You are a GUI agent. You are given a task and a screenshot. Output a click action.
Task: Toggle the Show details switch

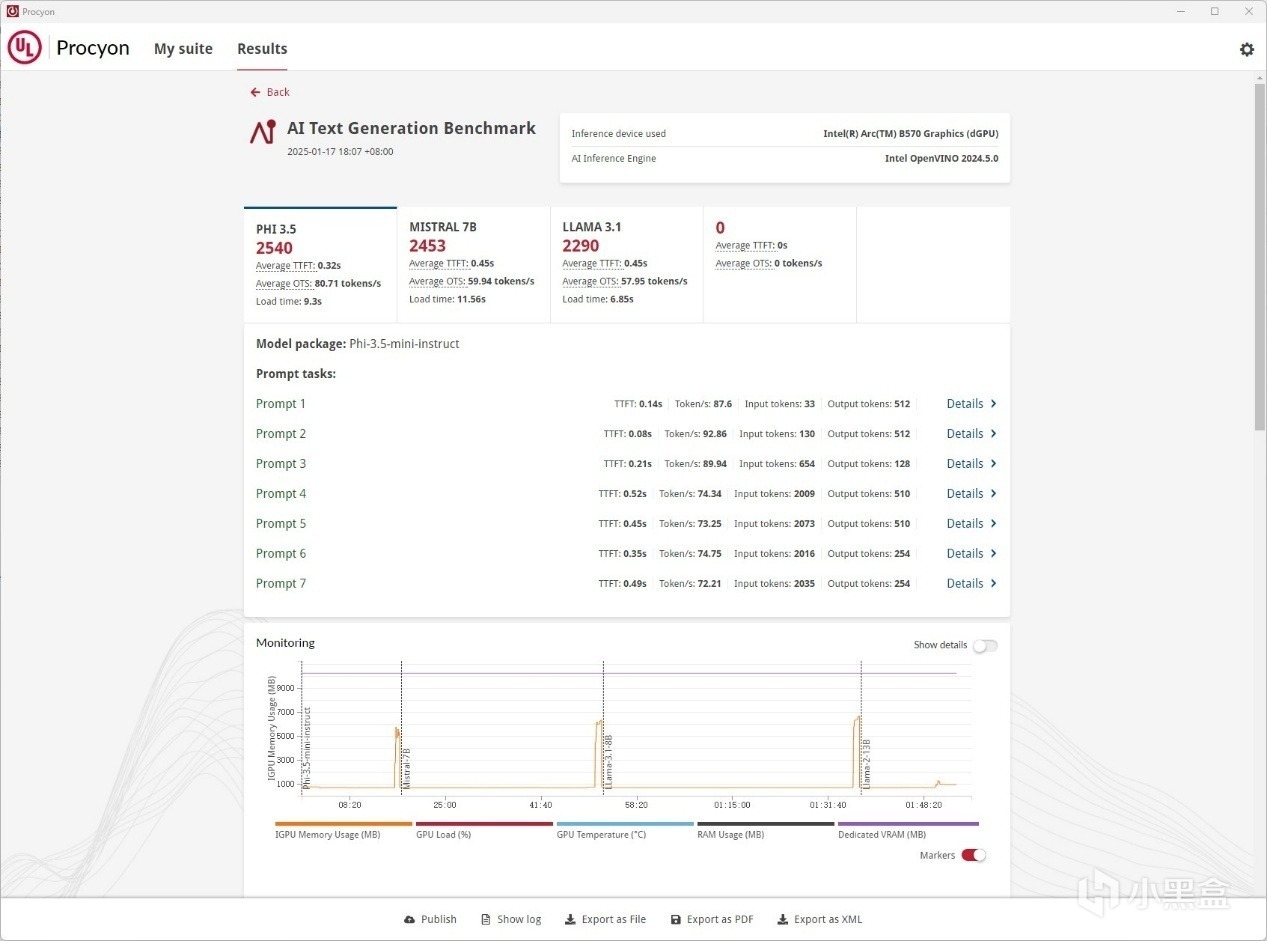(985, 645)
